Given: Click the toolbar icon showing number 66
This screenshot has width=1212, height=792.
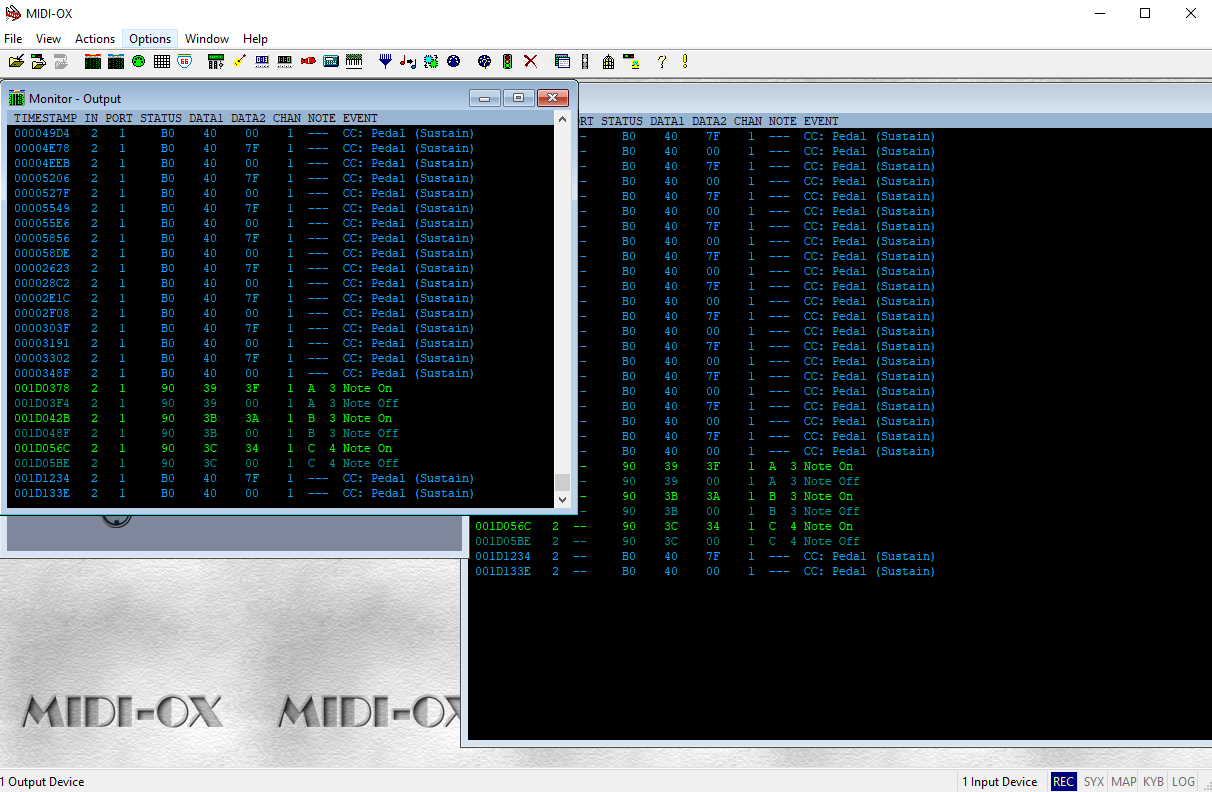Looking at the screenshot, I should click(184, 61).
